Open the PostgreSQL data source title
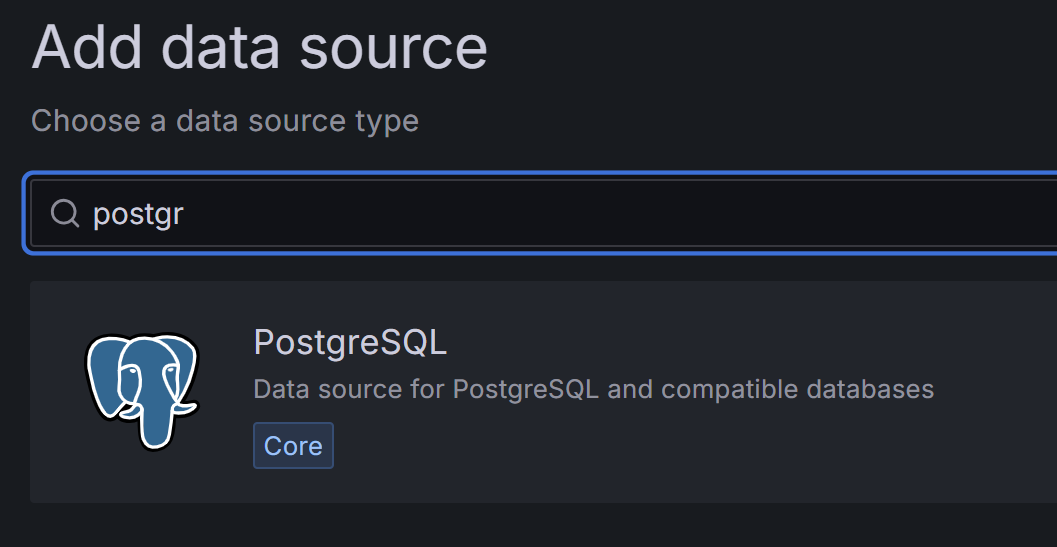The height and width of the screenshot is (547, 1057). (350, 343)
